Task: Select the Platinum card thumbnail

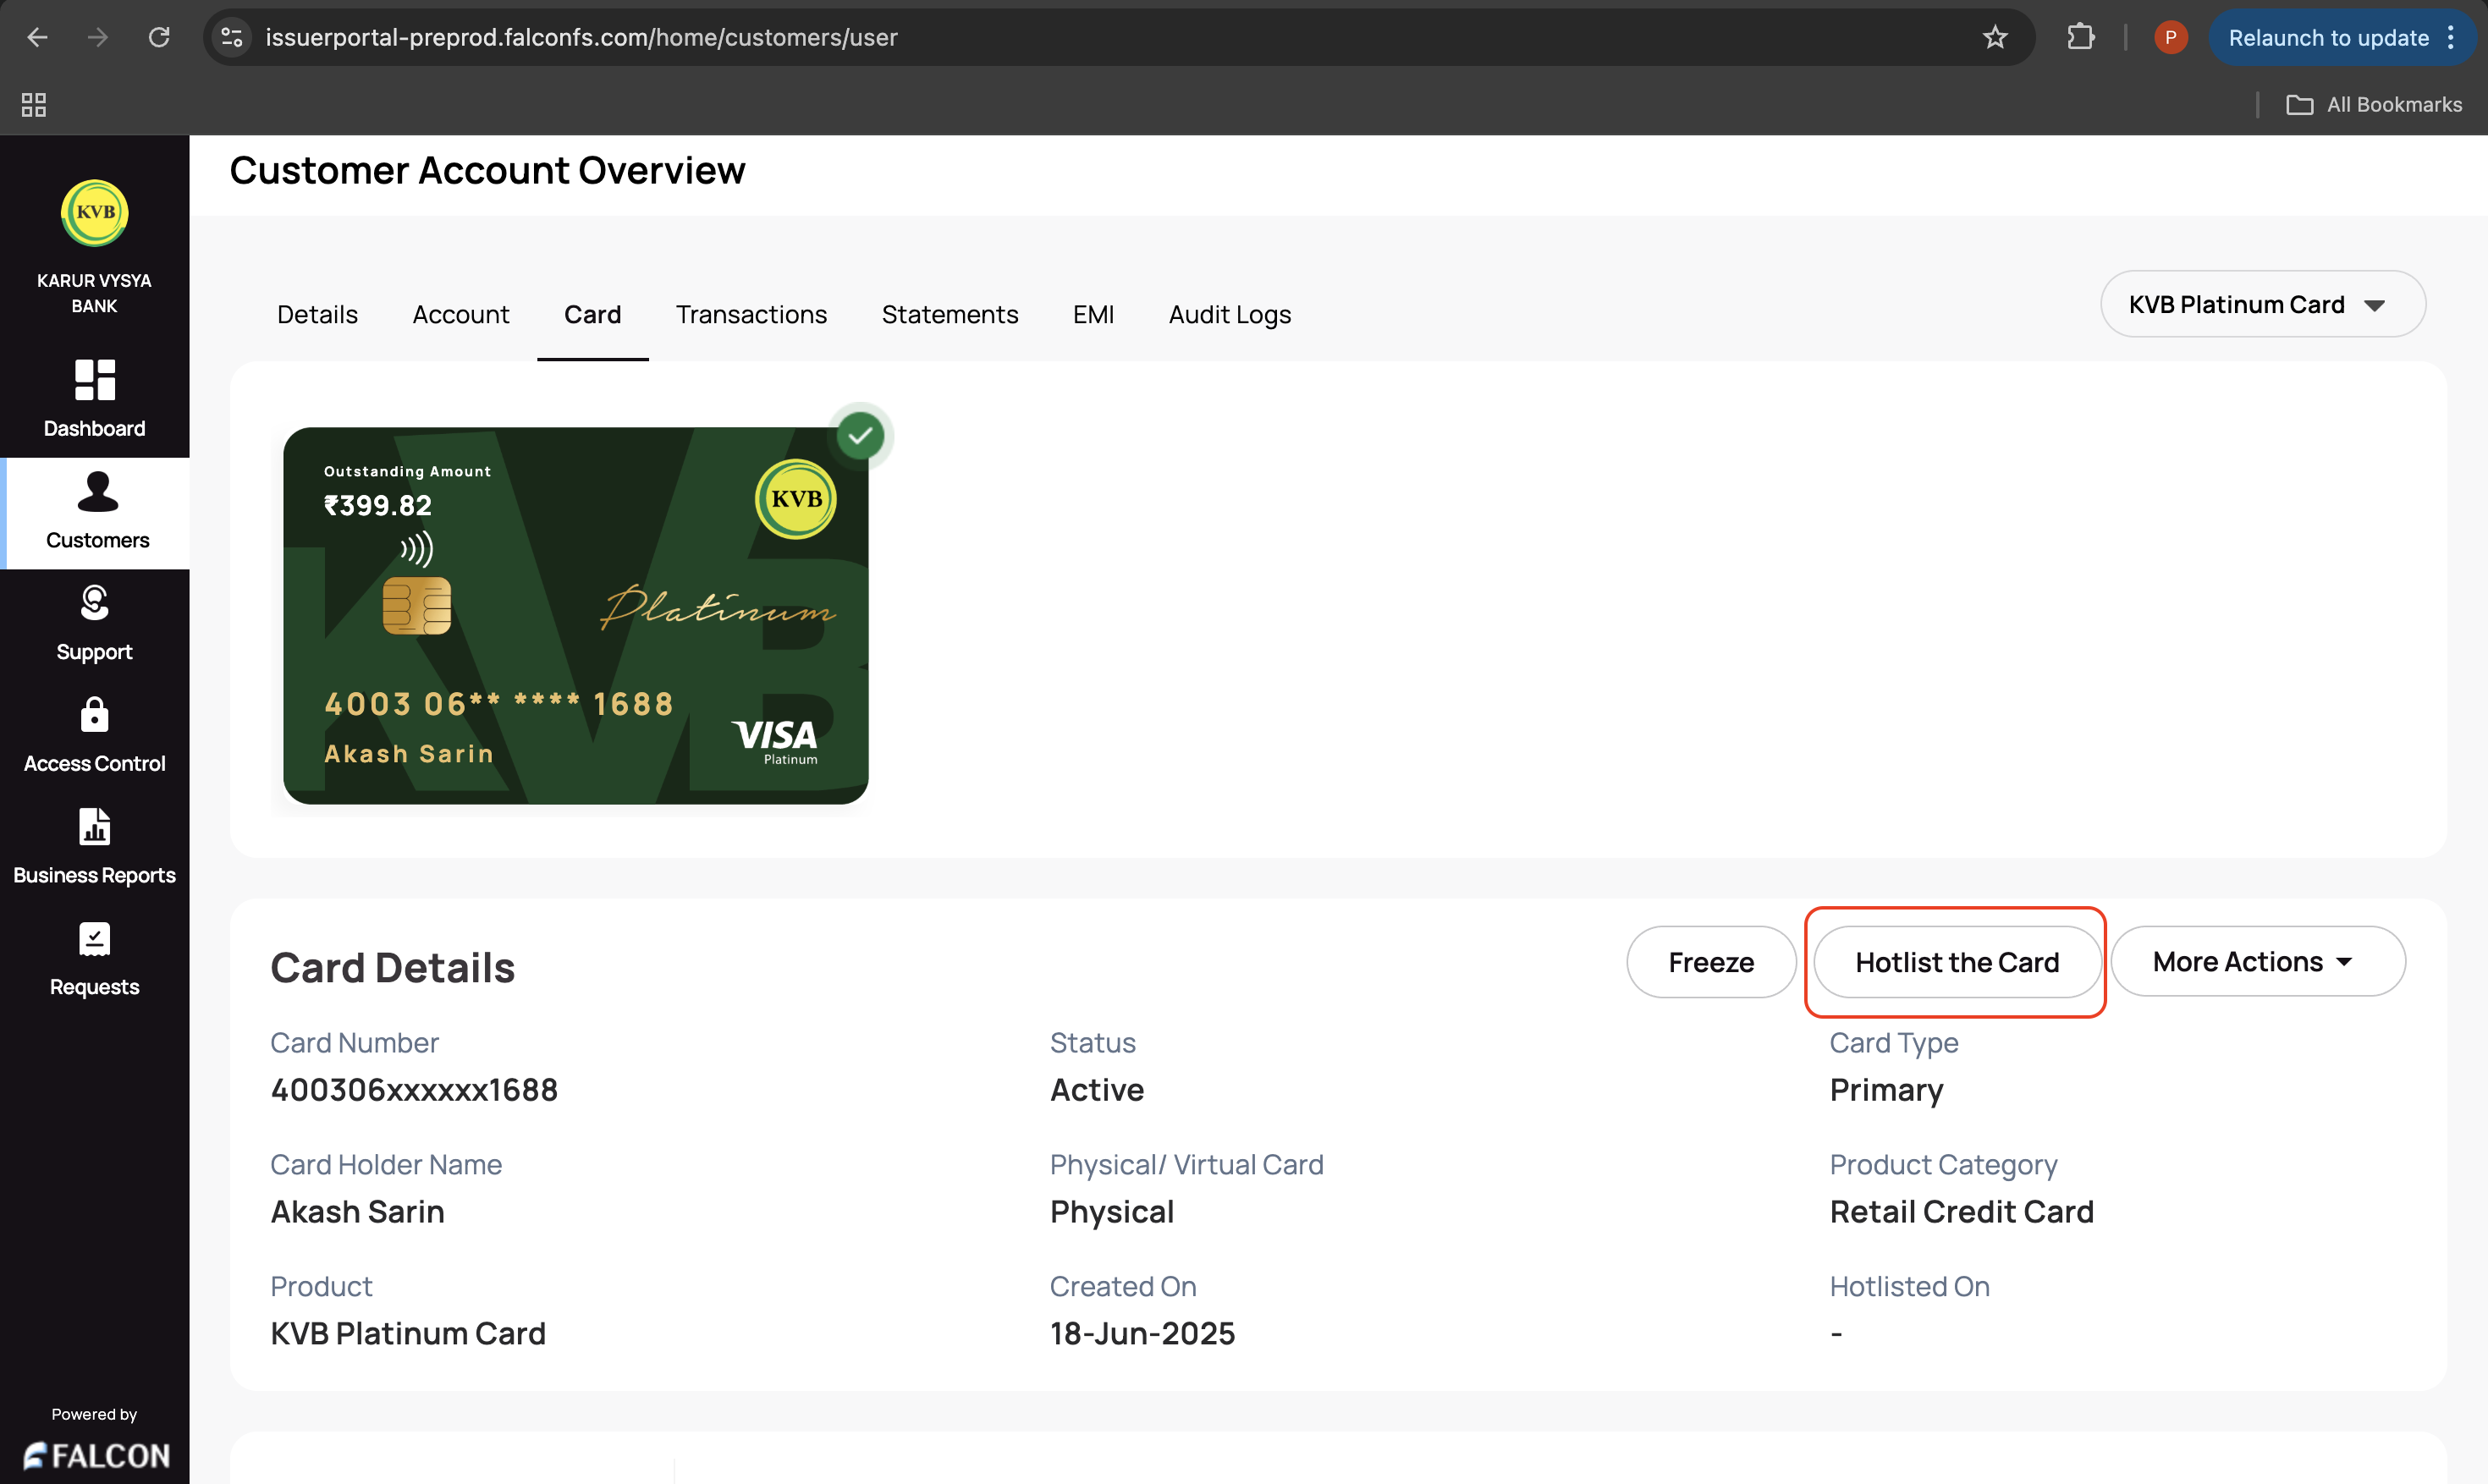Action: point(575,616)
